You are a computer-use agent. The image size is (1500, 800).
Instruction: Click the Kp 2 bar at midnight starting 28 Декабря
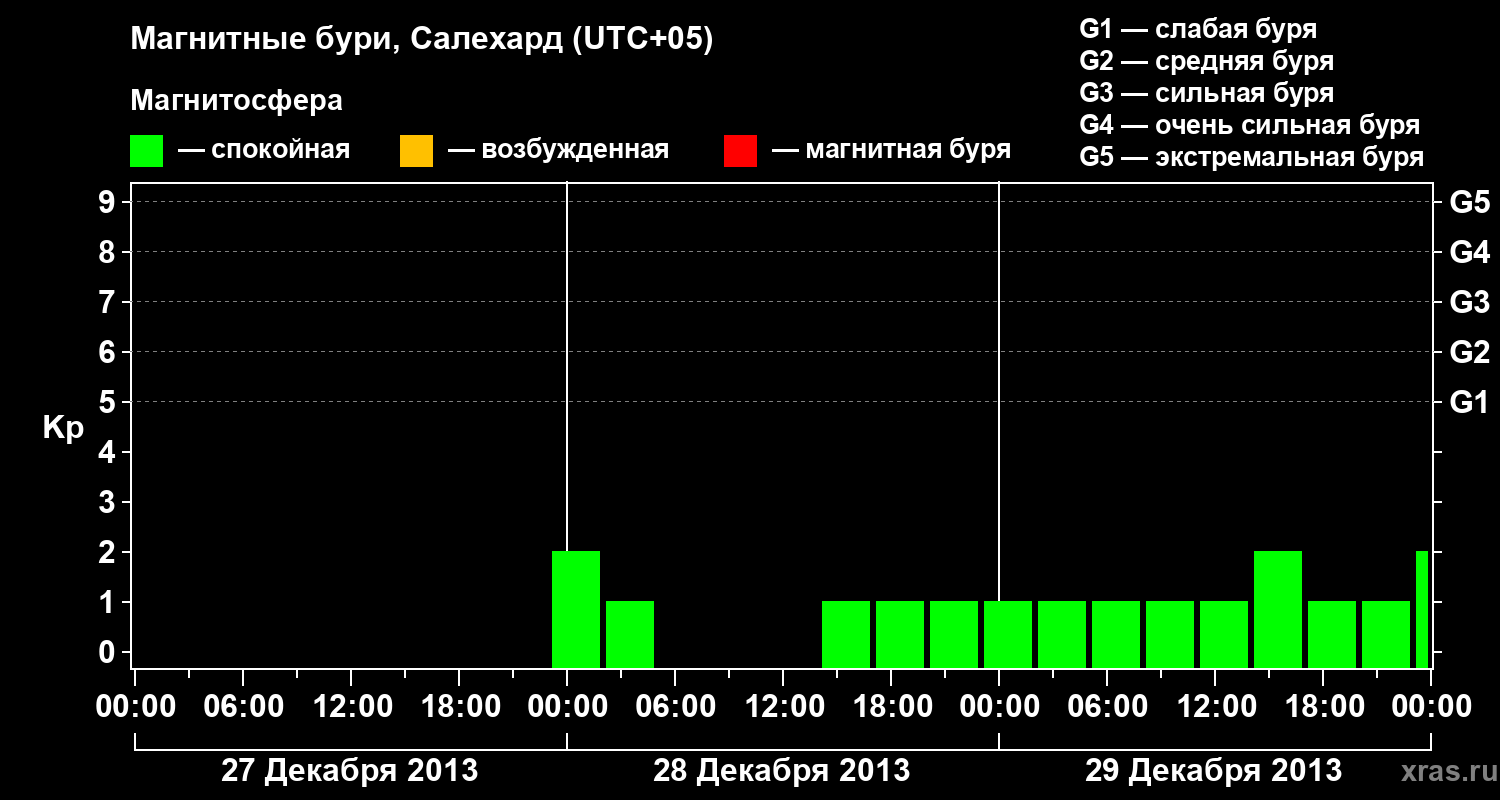click(576, 609)
